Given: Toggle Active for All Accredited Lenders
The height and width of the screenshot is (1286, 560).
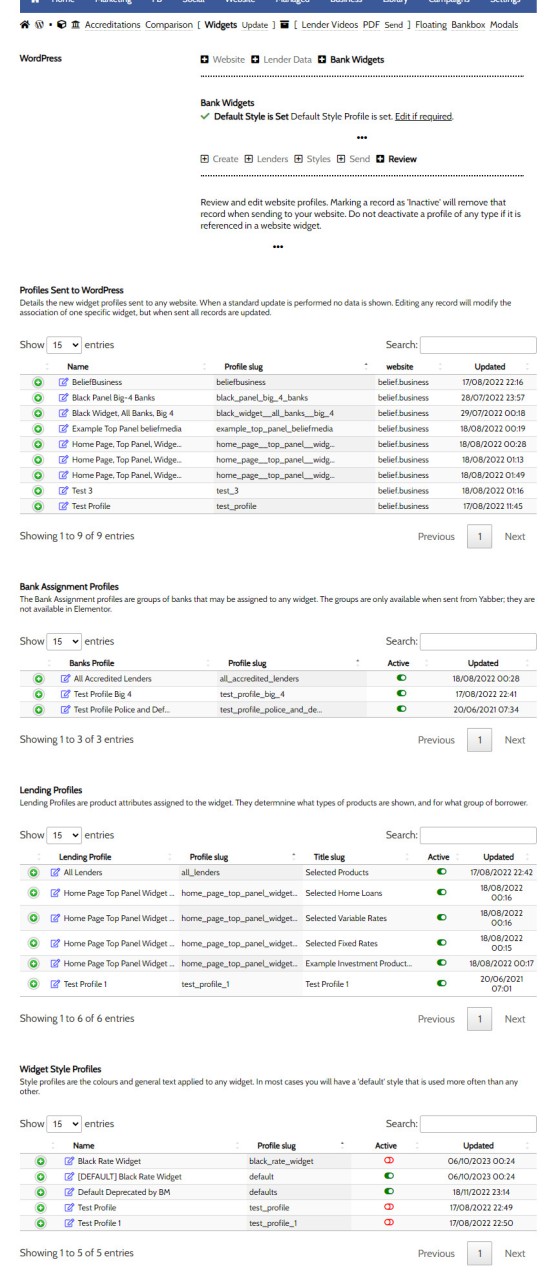Looking at the screenshot, I should [x=402, y=677].
